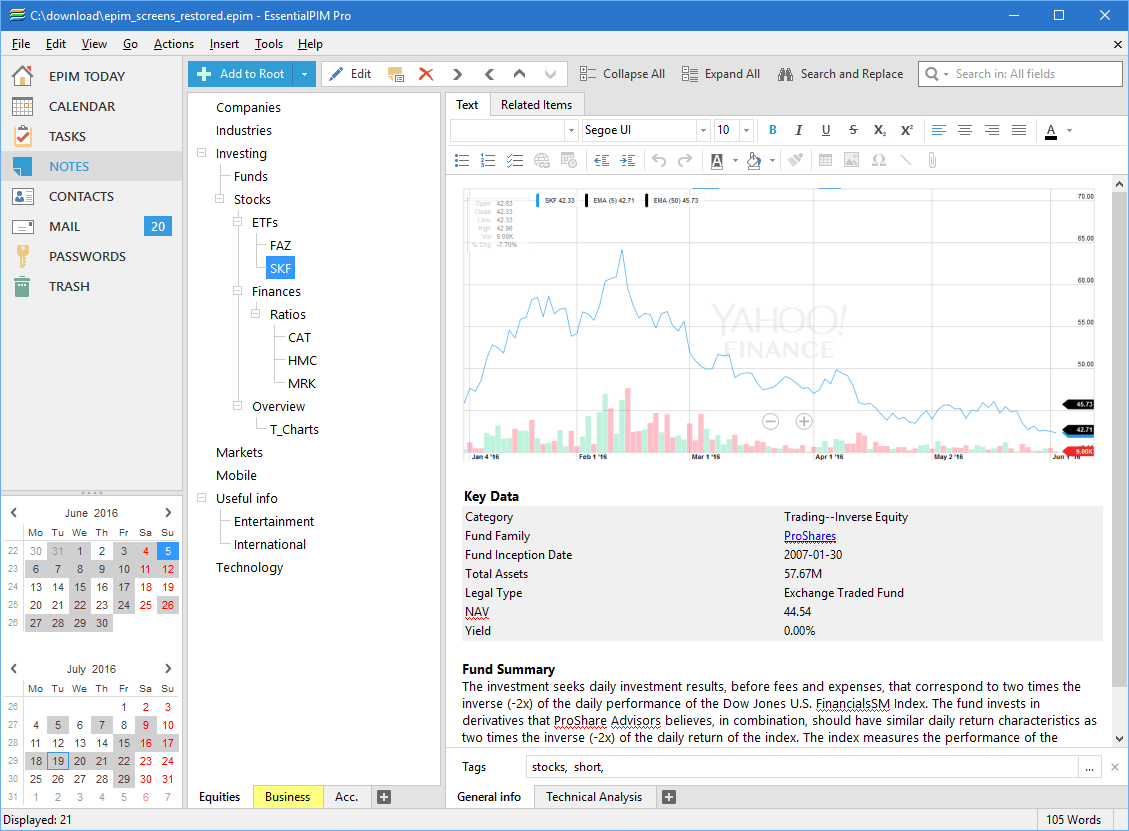Screen dimensions: 1129x831
Task: Open the Search and Replace tool
Action: 840,74
